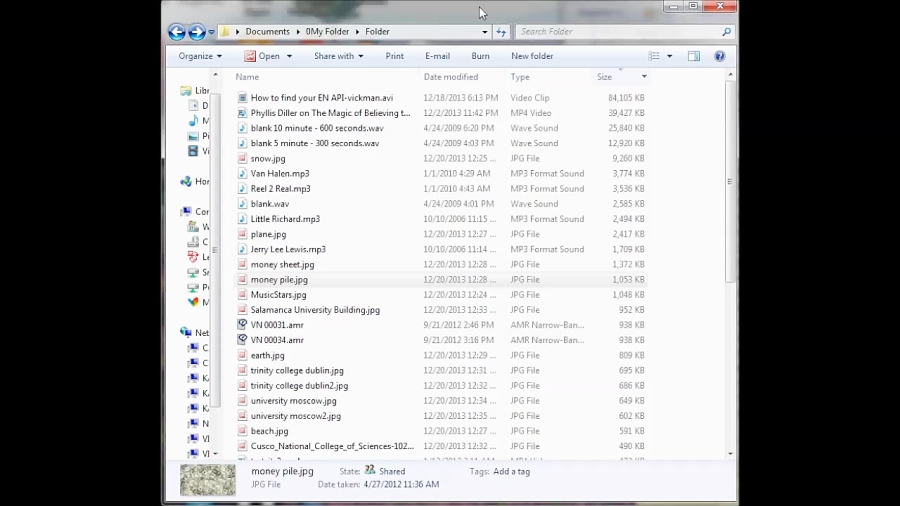The height and width of the screenshot is (506, 900).
Task: Click the navigation pane scrollbar
Action: [x=215, y=250]
